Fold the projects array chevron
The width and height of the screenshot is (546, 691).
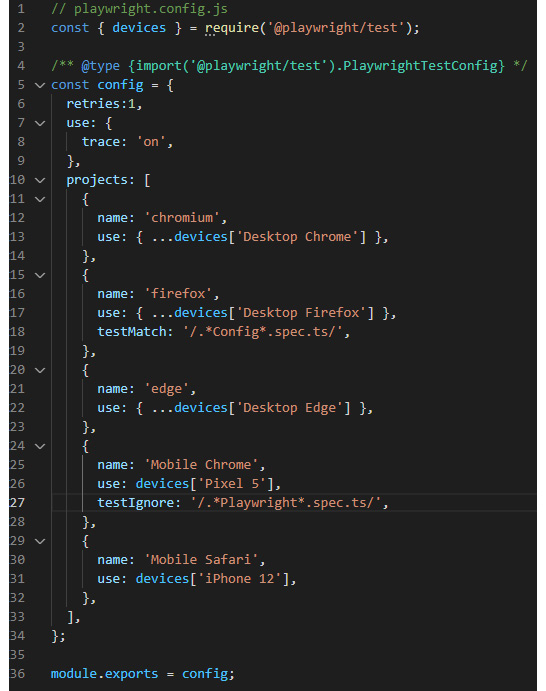[x=40, y=180]
